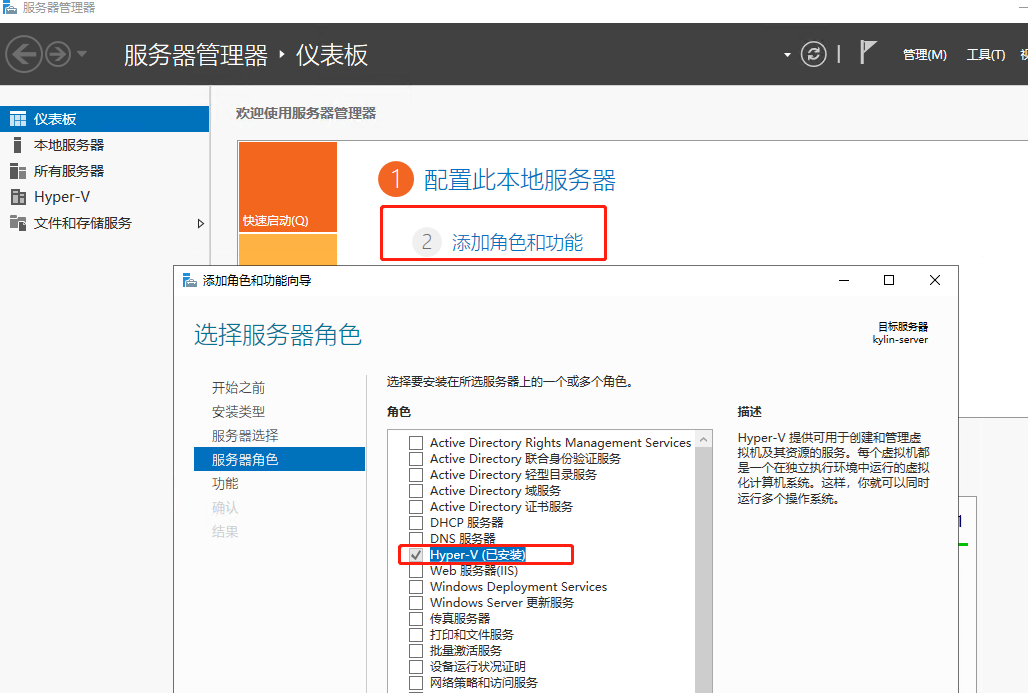Click the 添加角色和功能 link
The width and height of the screenshot is (1028, 693).
pos(517,243)
